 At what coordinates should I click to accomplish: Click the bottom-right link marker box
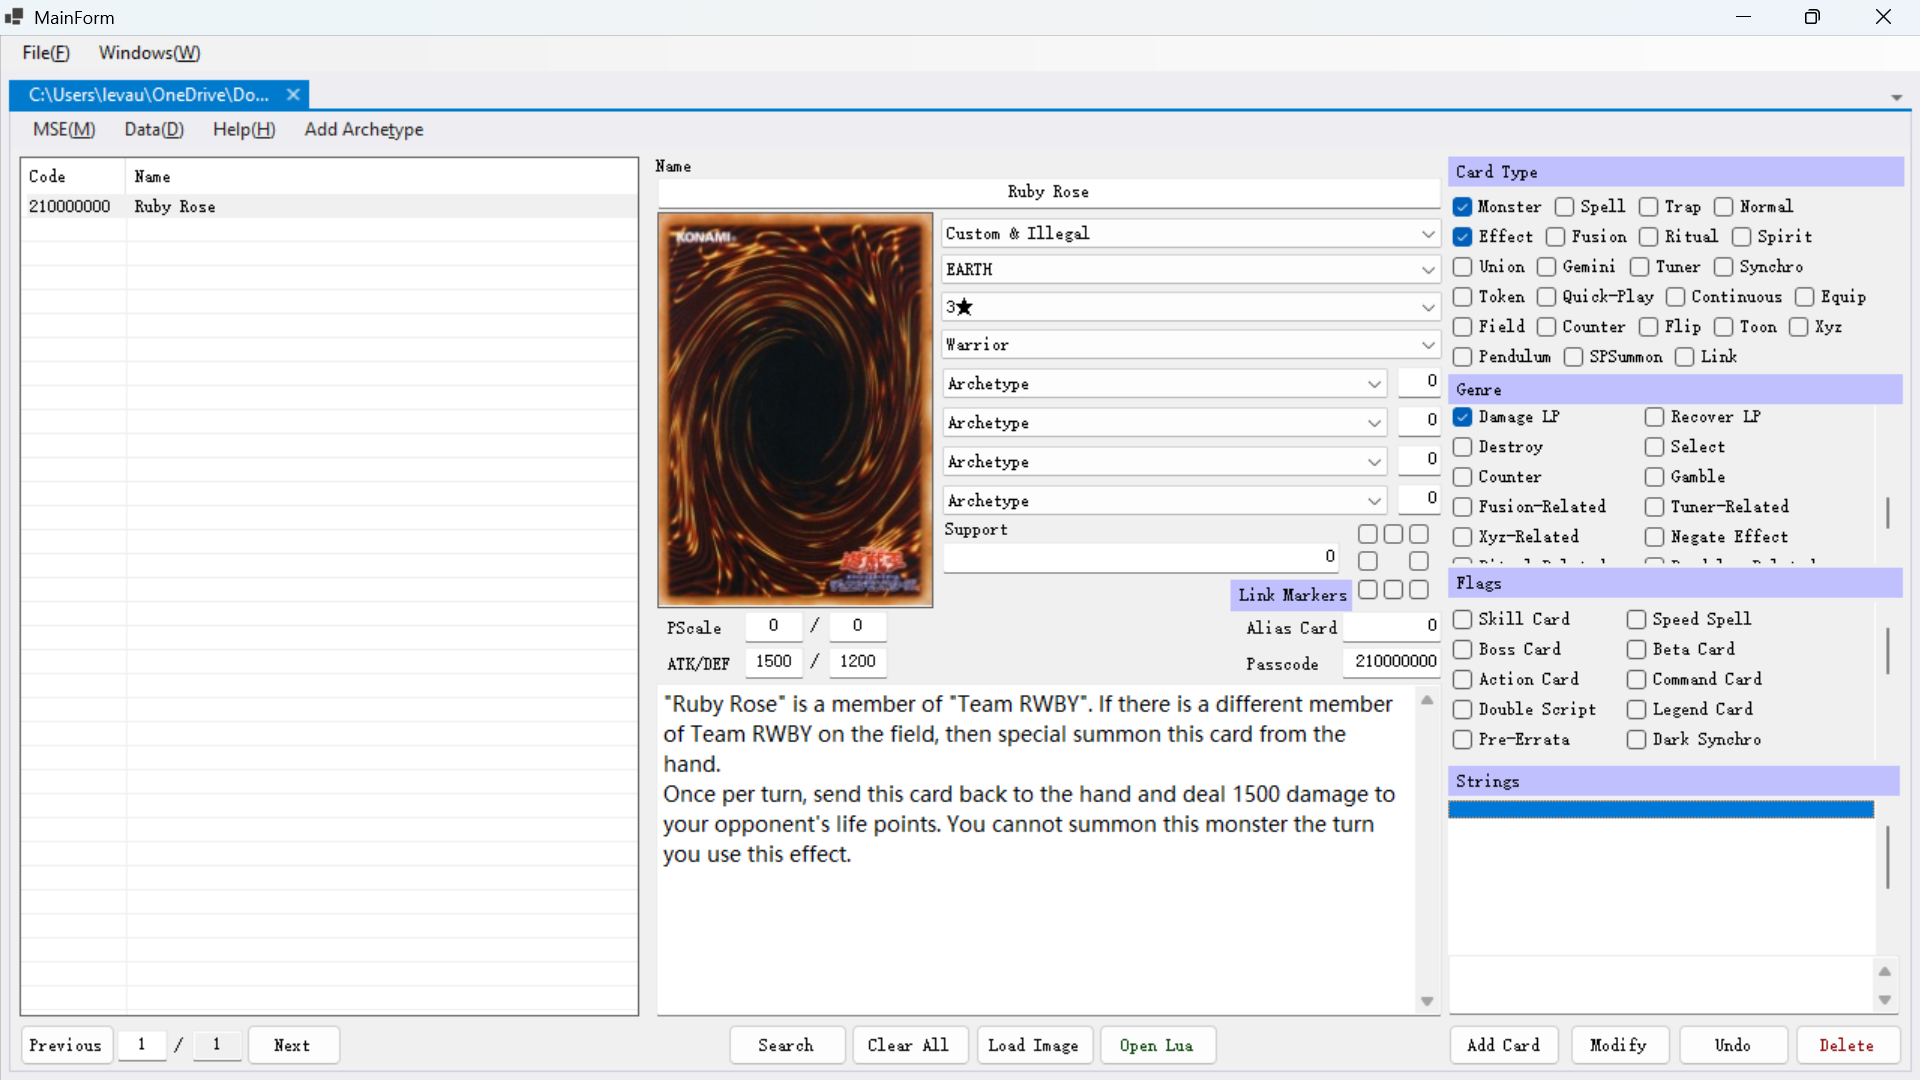[1419, 590]
